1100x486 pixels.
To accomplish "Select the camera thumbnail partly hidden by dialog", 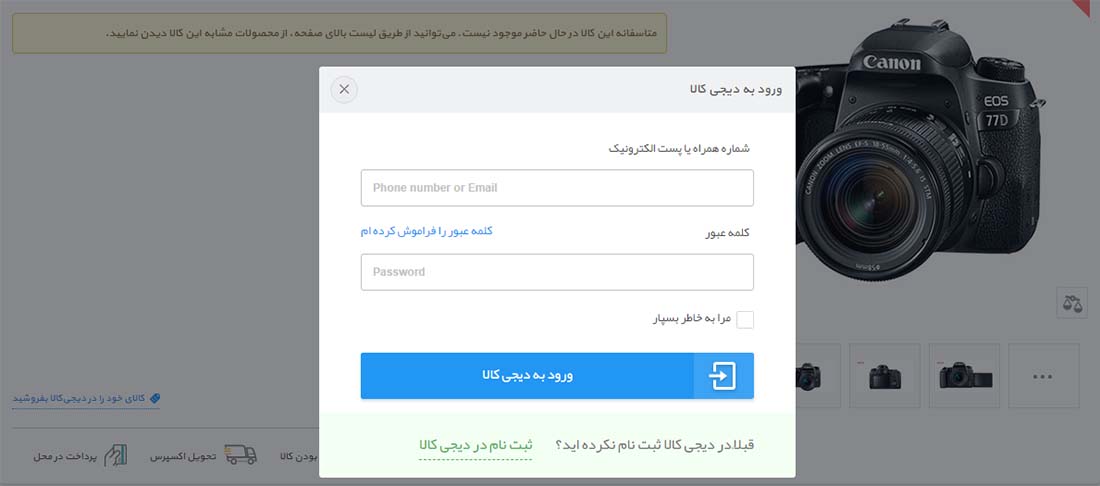I will (817, 376).
